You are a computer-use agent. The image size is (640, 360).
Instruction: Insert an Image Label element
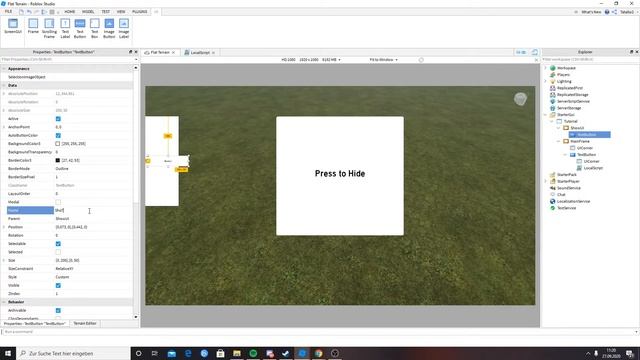[x=124, y=29]
